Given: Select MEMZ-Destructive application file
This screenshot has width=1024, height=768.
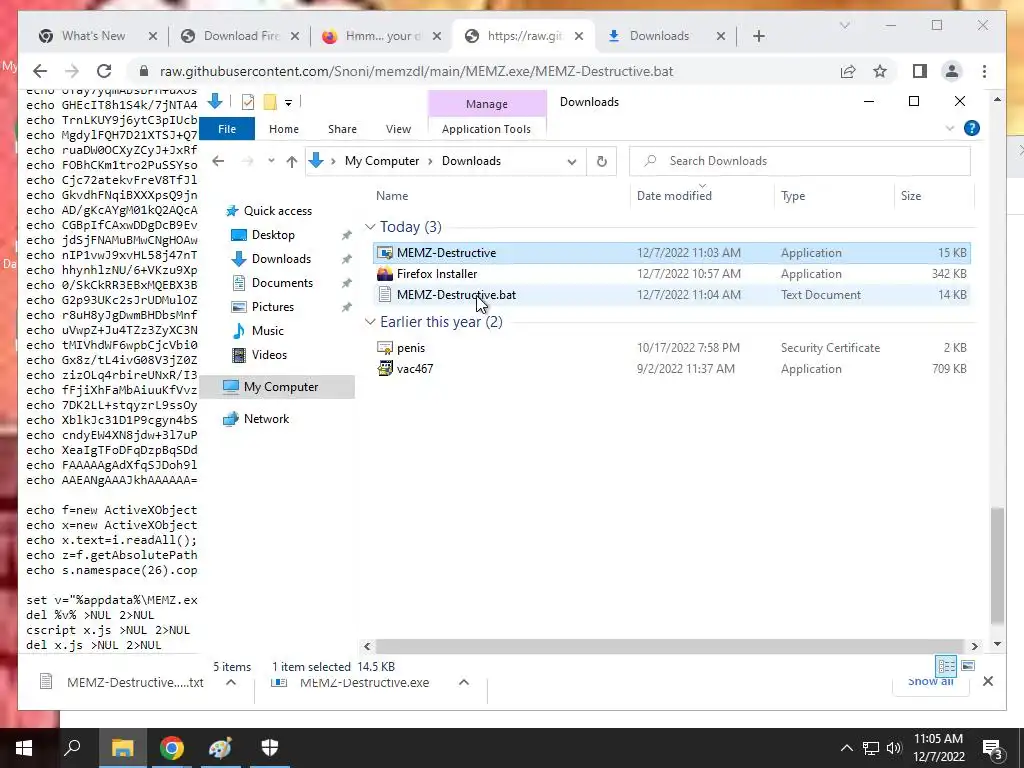Looking at the screenshot, I should click(671, 253).
